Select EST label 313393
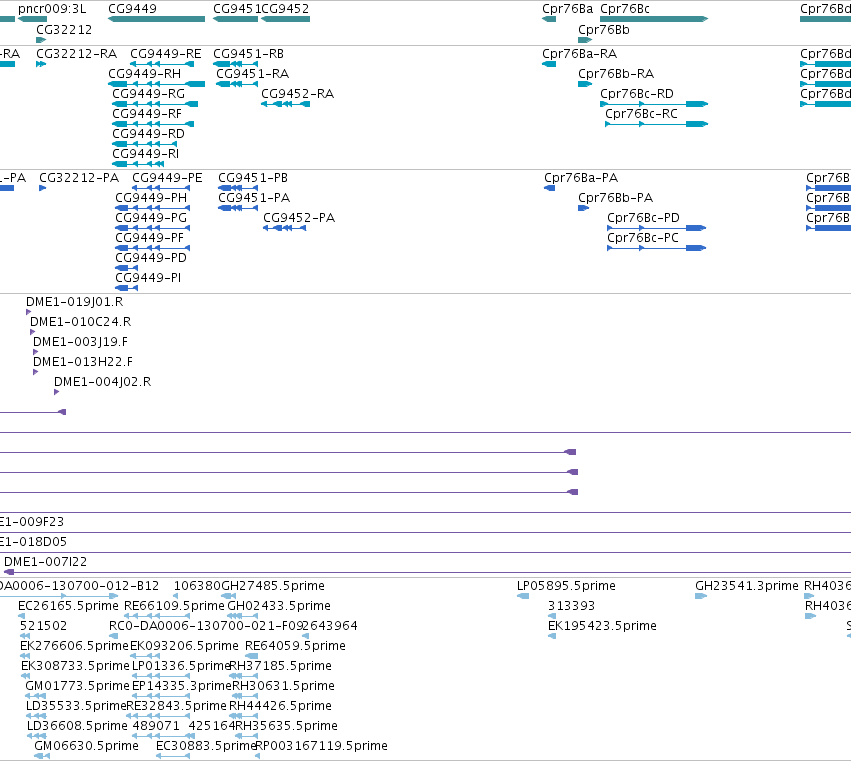This screenshot has width=851, height=761. (x=571, y=606)
